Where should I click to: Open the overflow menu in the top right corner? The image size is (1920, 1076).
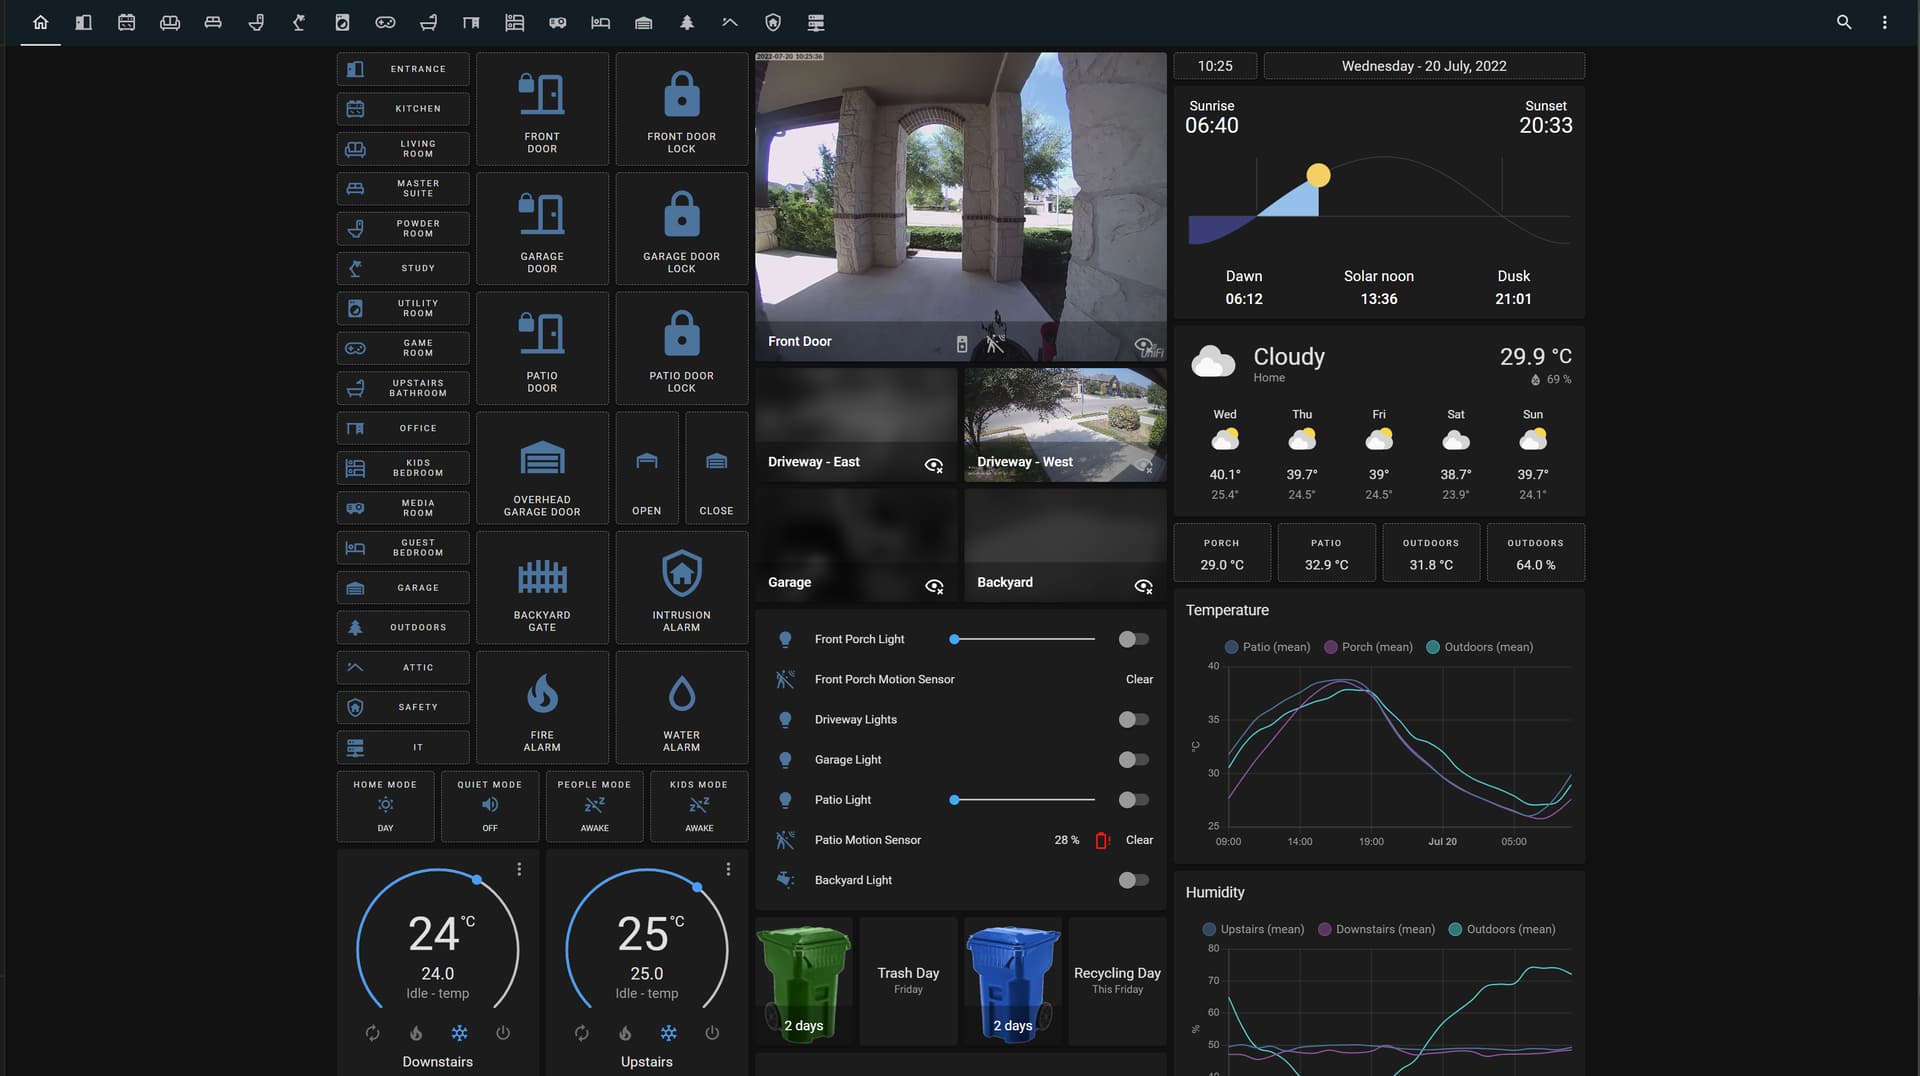tap(1886, 21)
